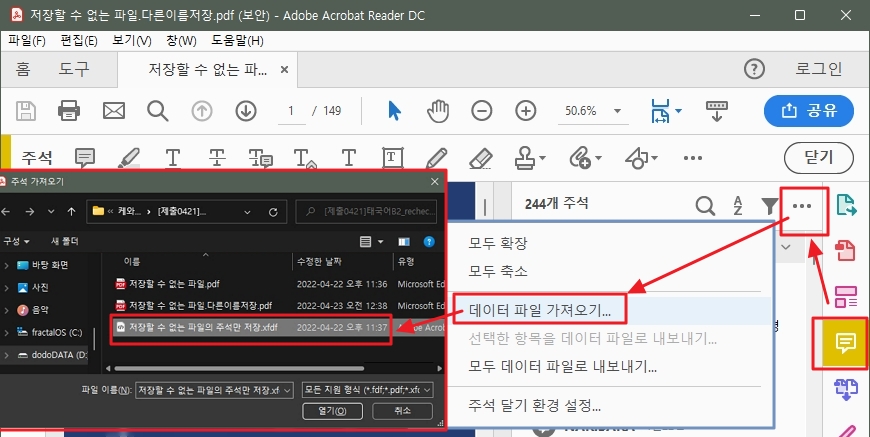The height and width of the screenshot is (437, 870).
Task: Open the 도움말(H) menu
Action: pos(237,40)
